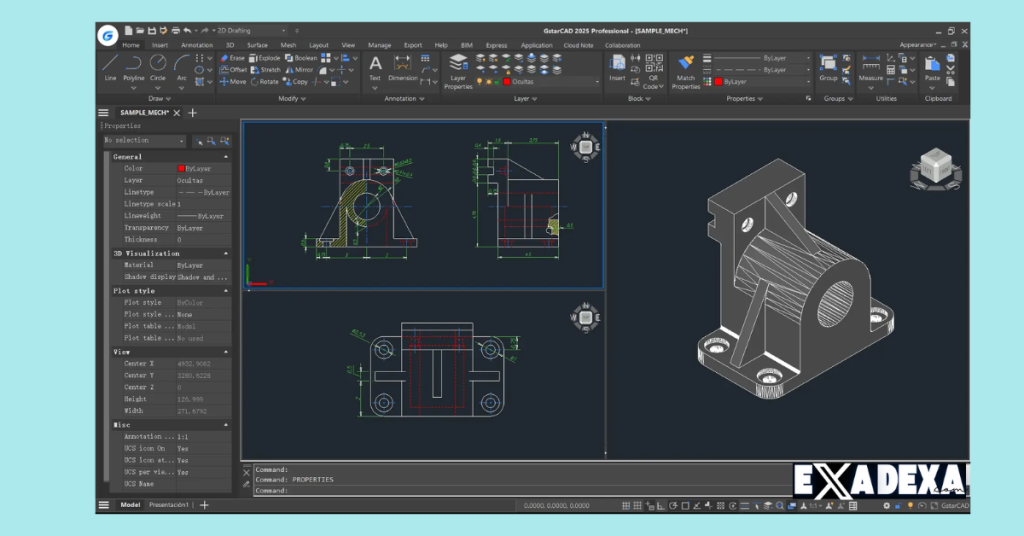
Task: Toggle lineweight display in status bar
Action: 744,505
